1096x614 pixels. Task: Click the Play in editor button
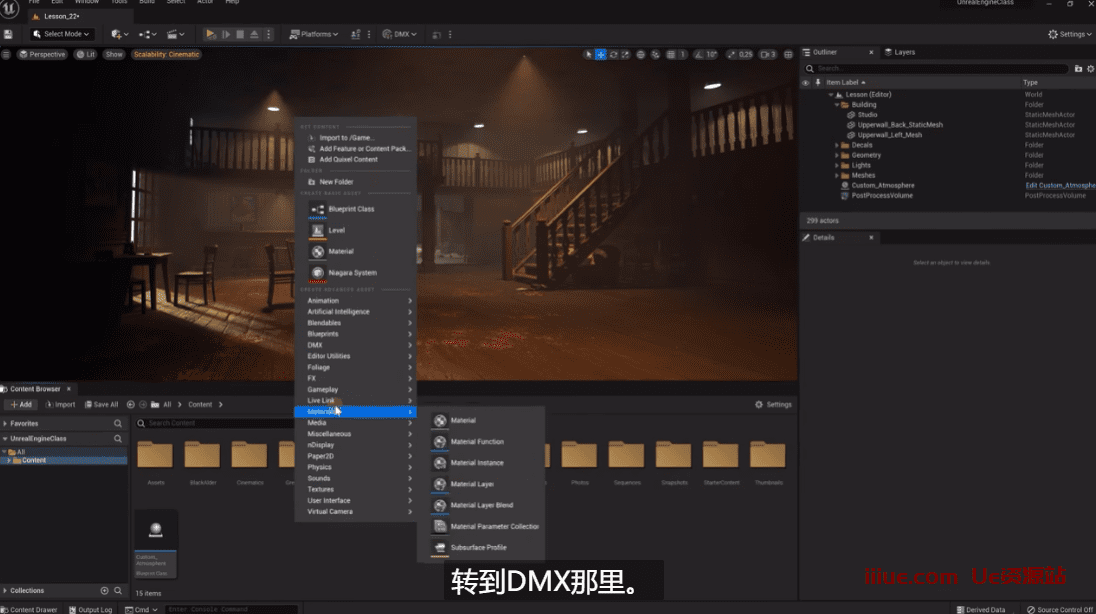coord(211,34)
